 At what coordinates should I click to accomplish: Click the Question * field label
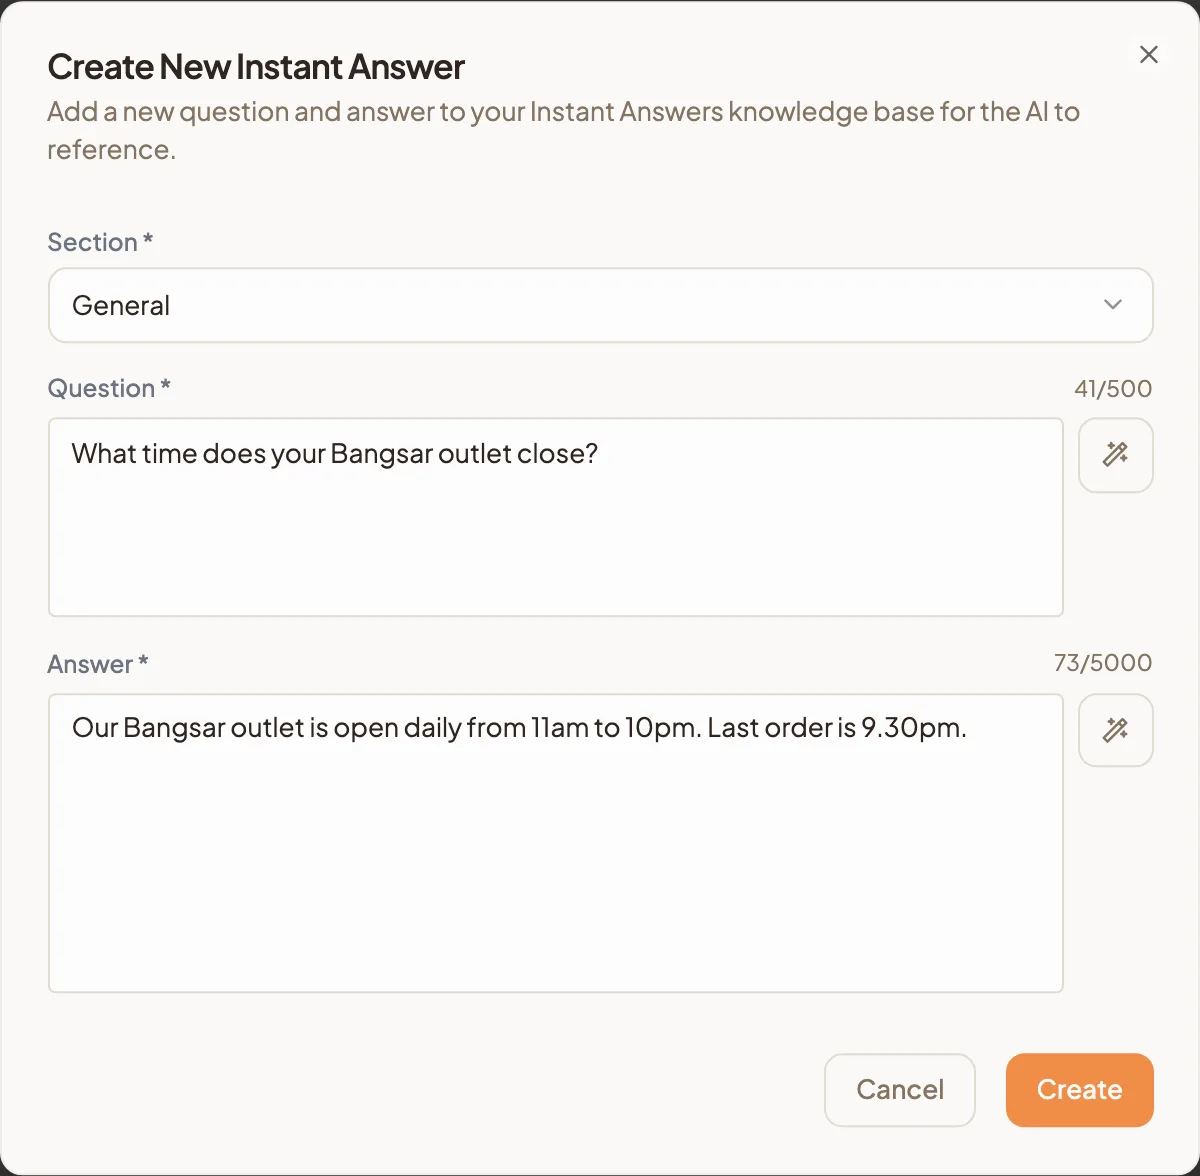point(109,388)
